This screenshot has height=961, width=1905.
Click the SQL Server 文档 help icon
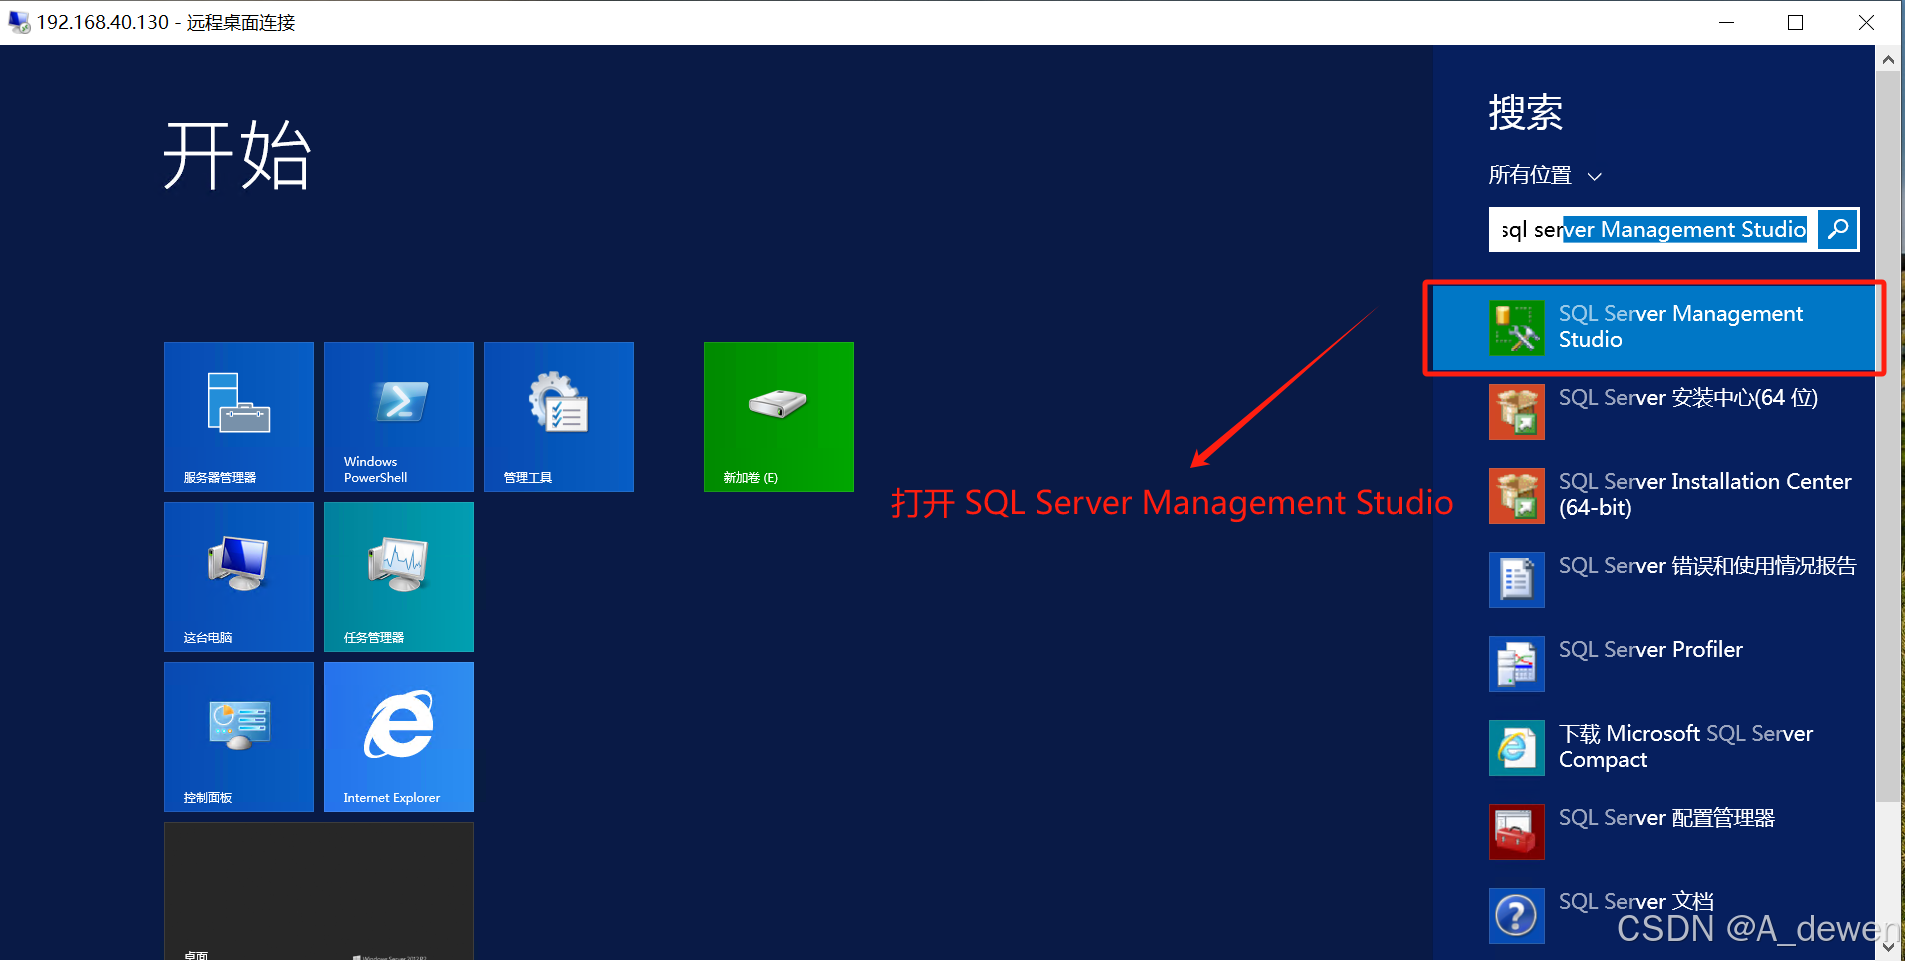1517,916
